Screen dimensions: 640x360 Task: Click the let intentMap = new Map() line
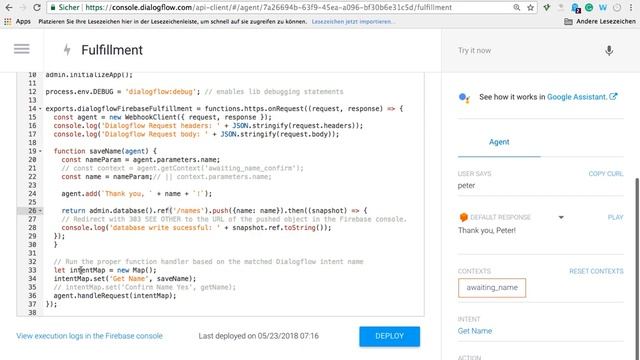click(105, 270)
